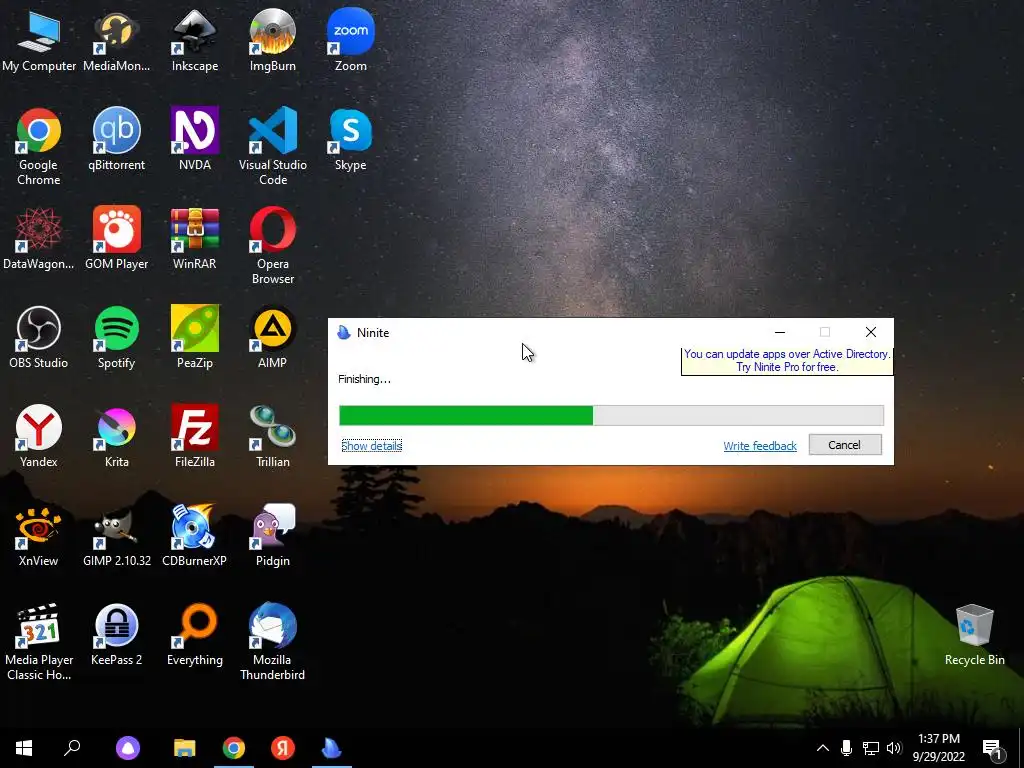1024x768 pixels.
Task: Click Show details link in Ninite
Action: [x=372, y=445]
